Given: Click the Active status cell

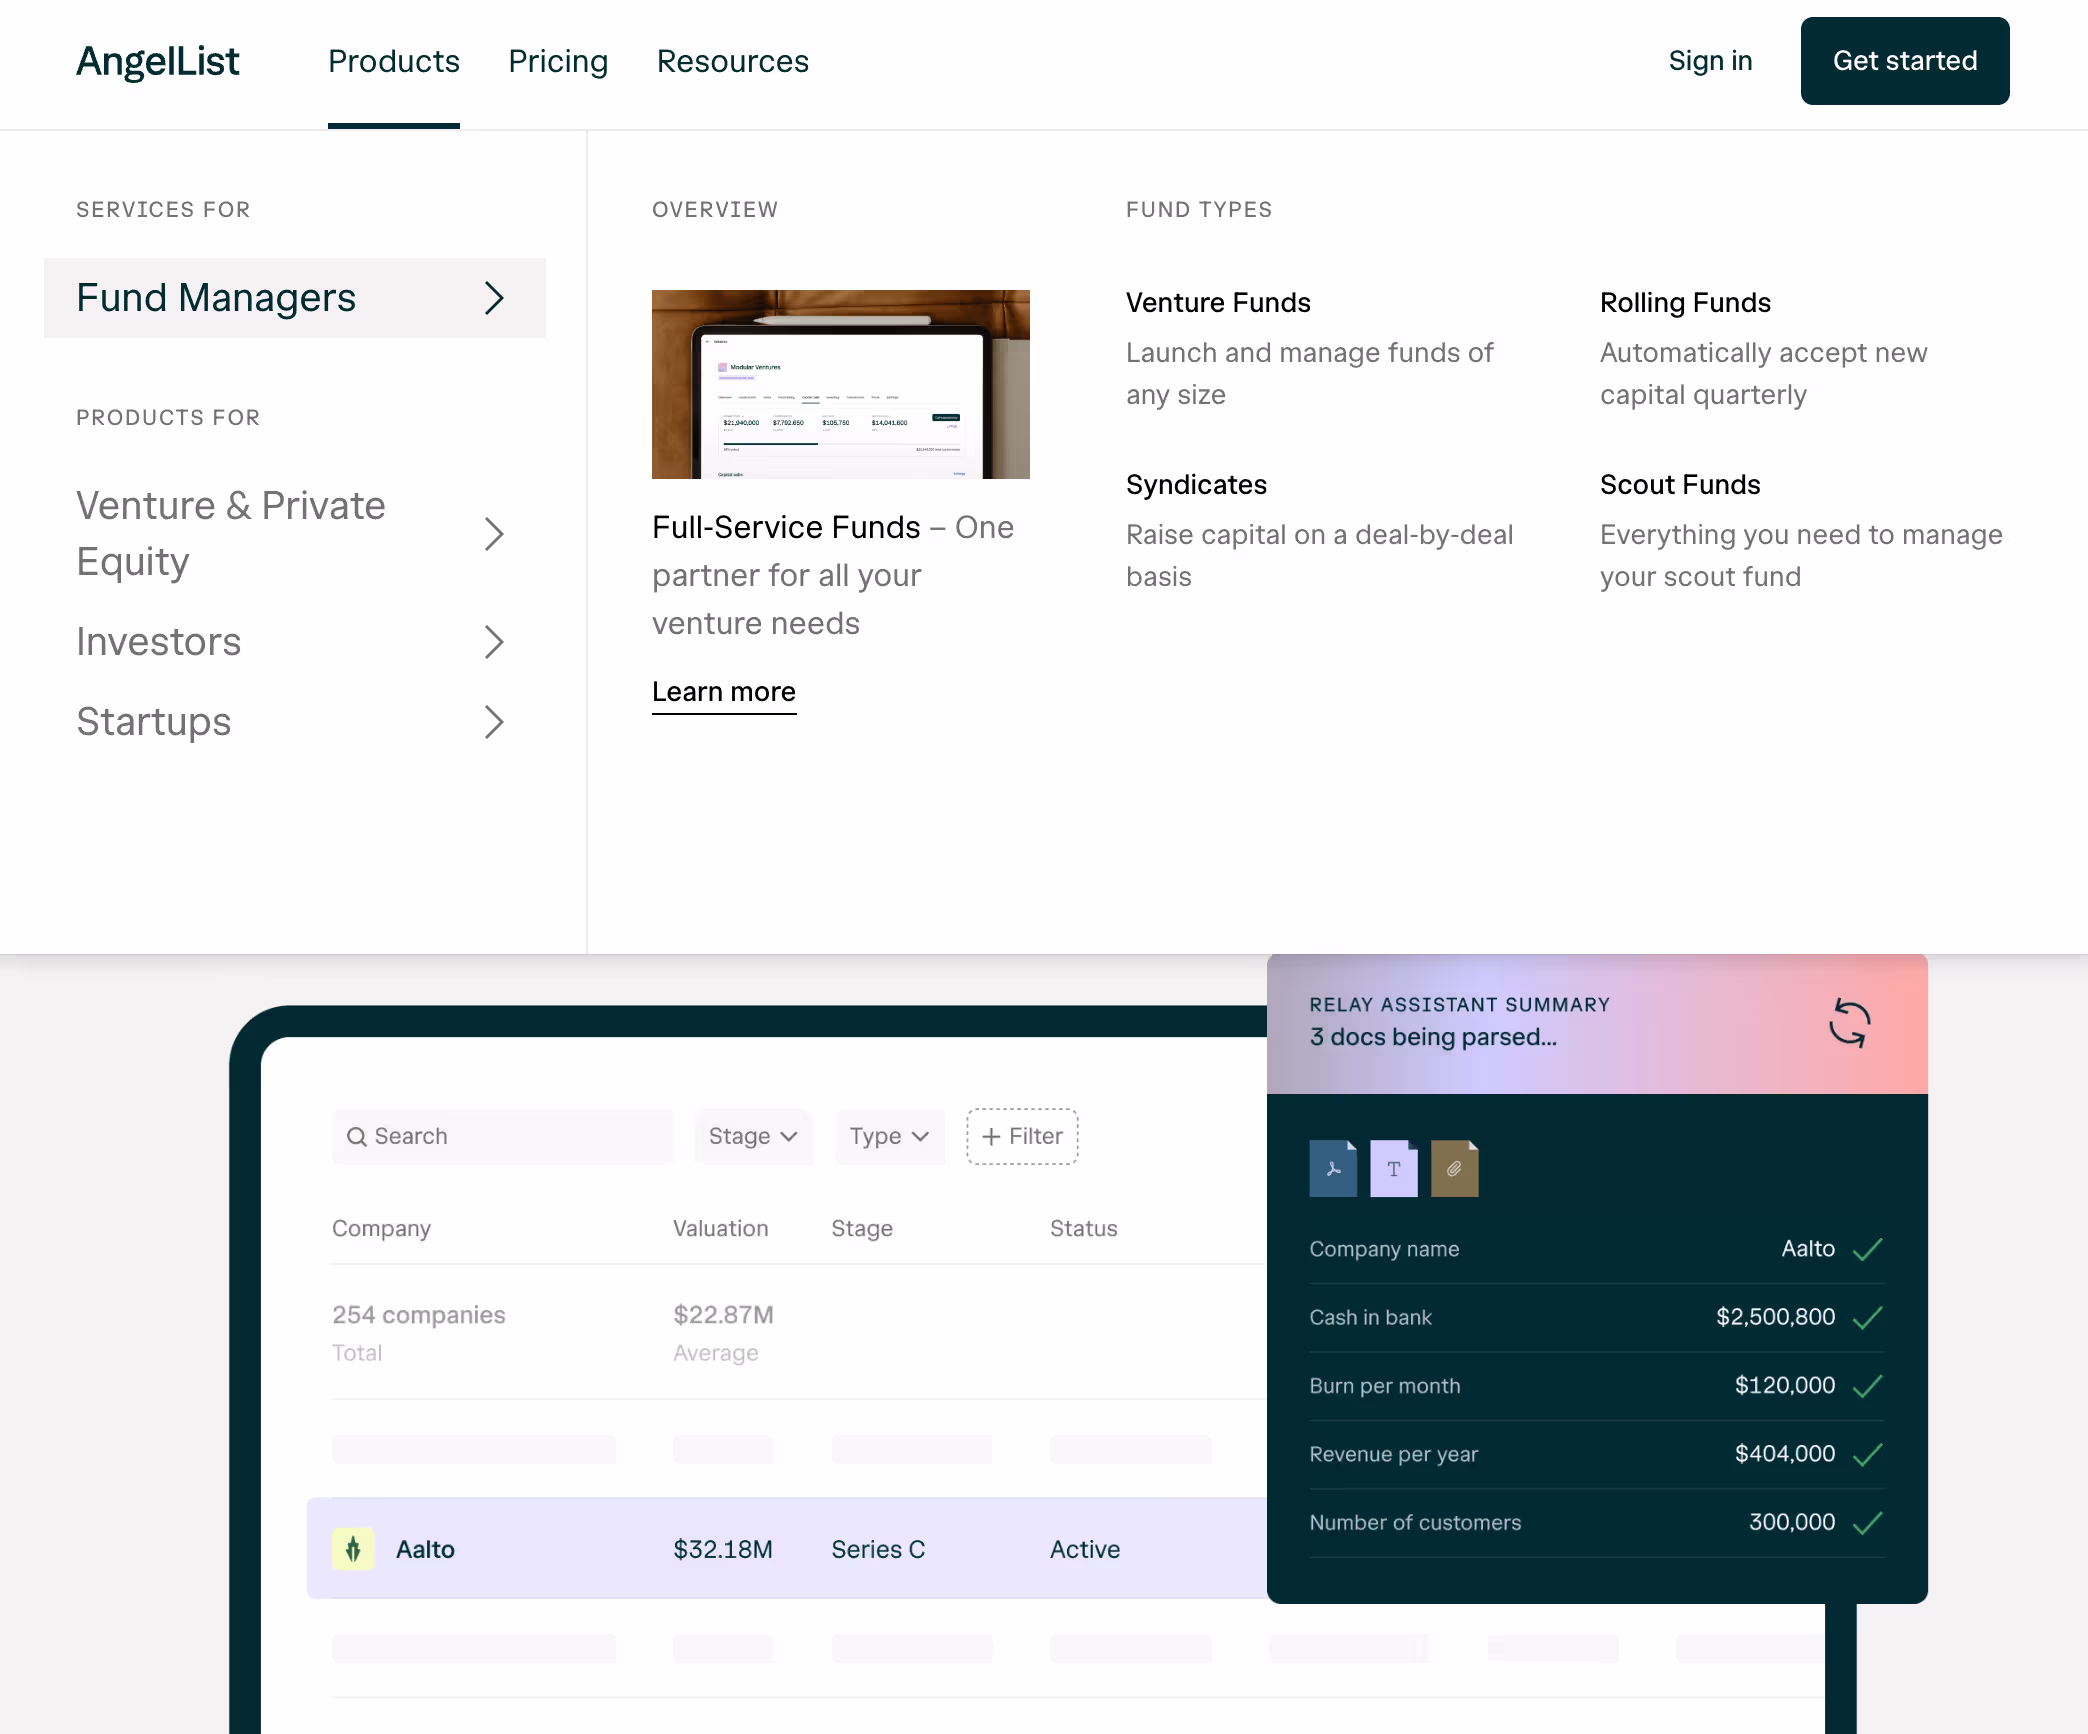Looking at the screenshot, I should click(1085, 1549).
